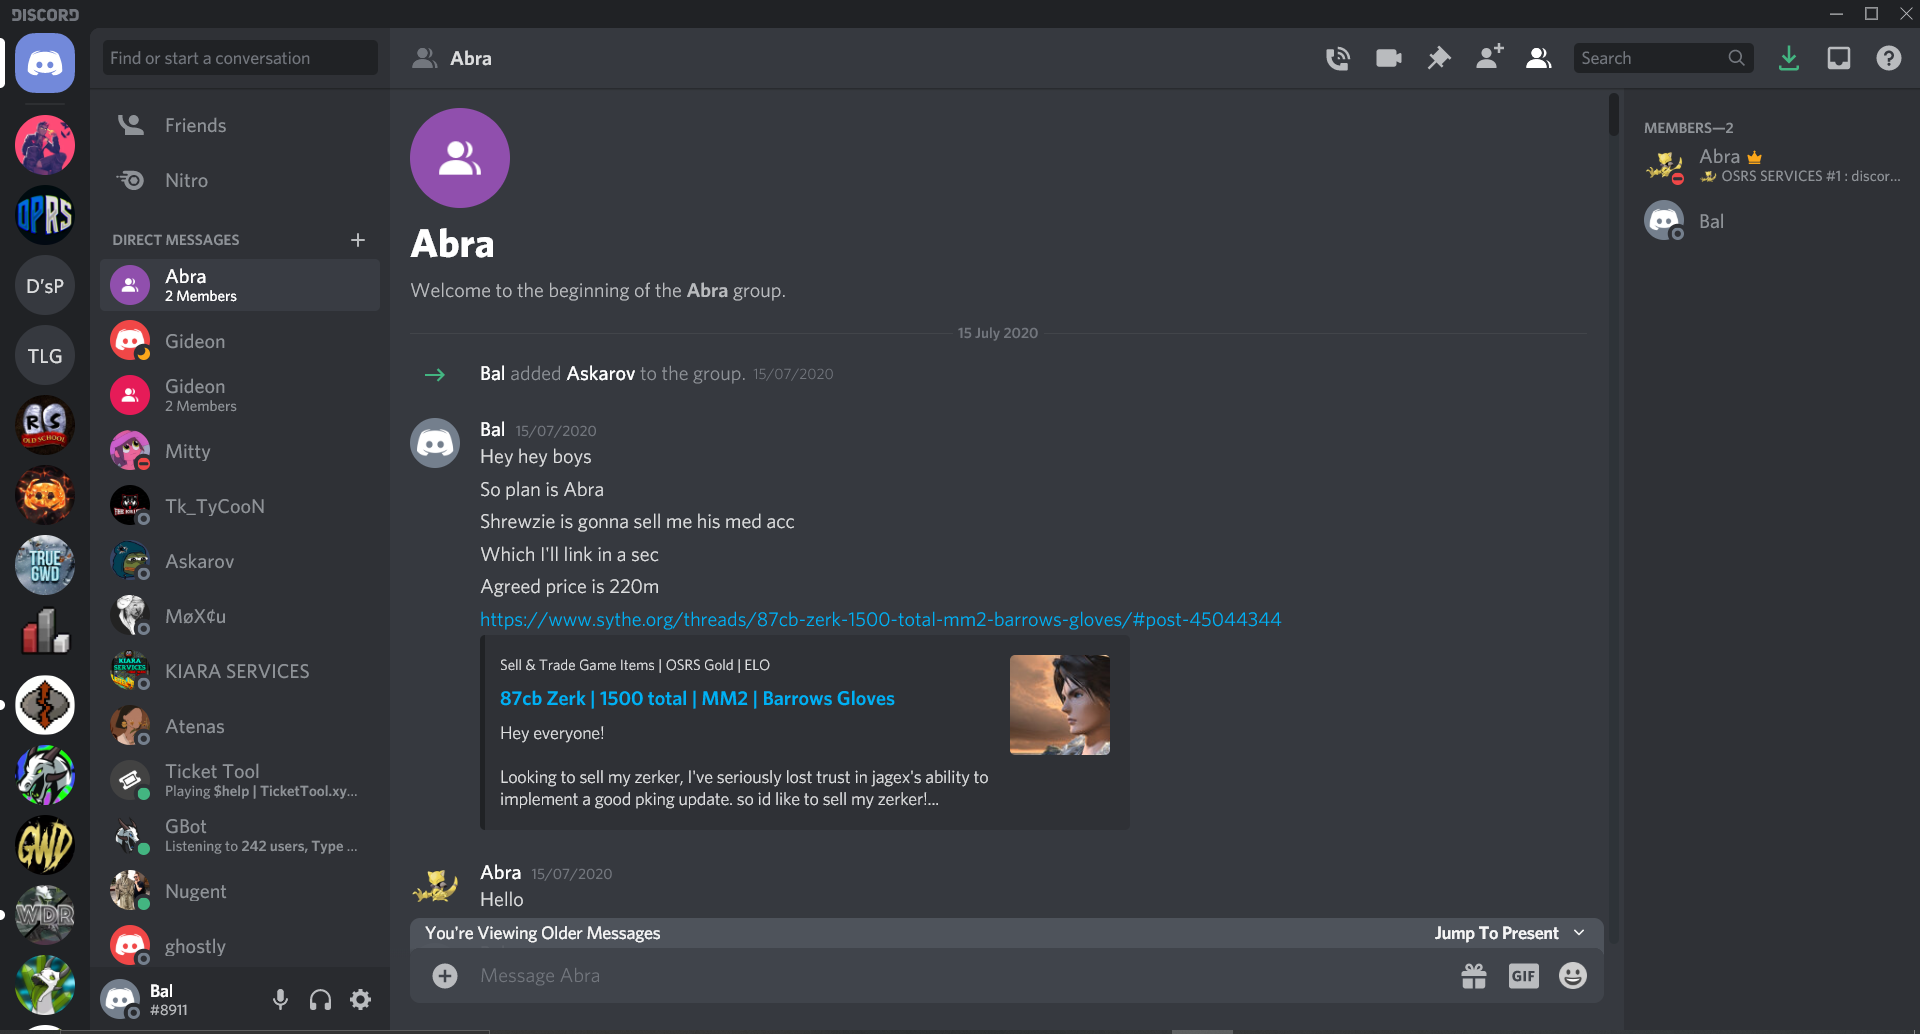Open the GIF picker
The image size is (1920, 1034).
(1523, 976)
